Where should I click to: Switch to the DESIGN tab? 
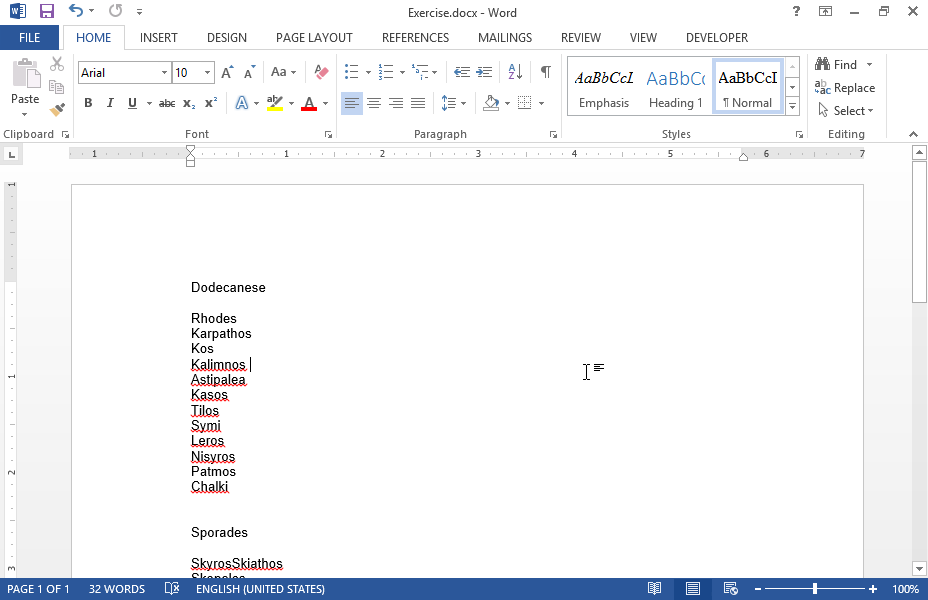point(227,38)
